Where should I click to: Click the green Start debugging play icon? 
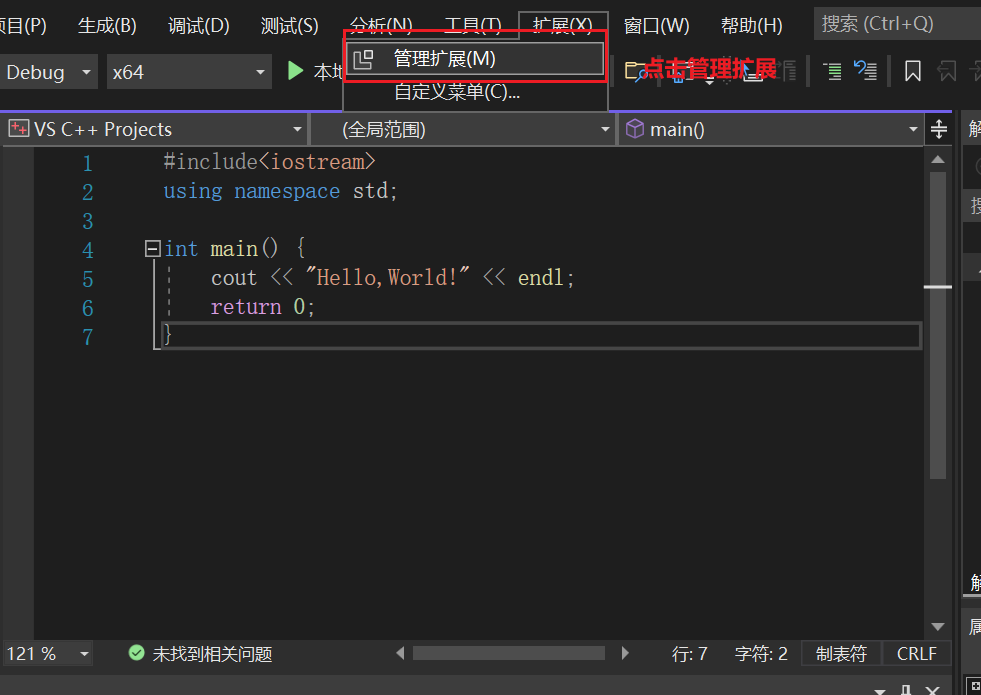pos(295,71)
